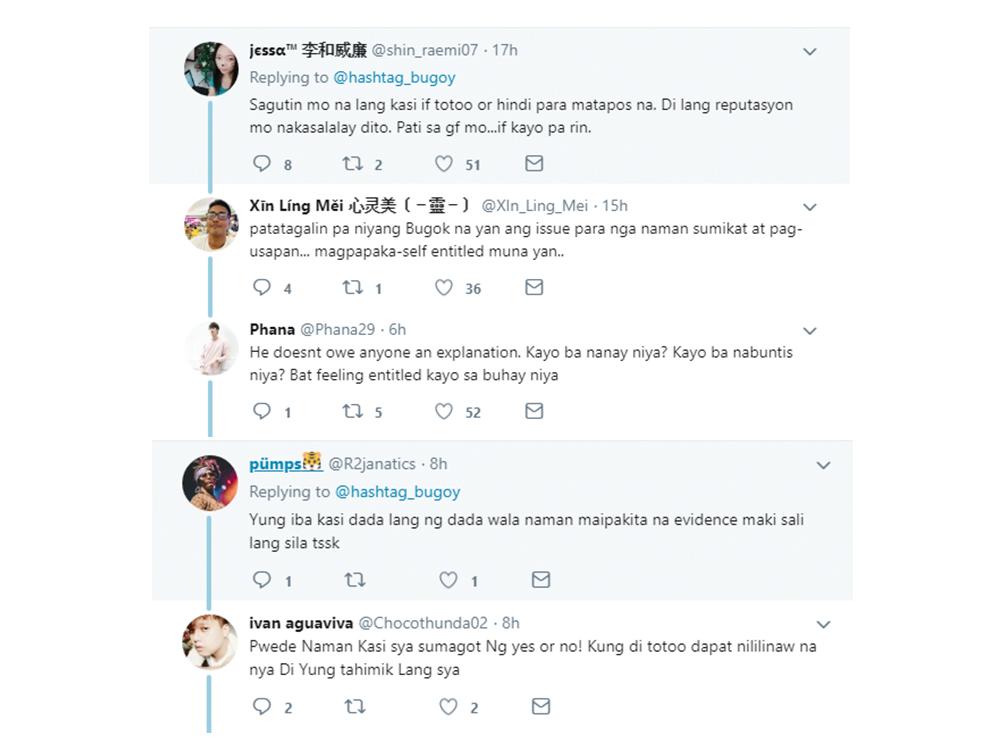
Task: Open the @hashtag_bugoy link in pümps' reply
Action: coord(397,492)
